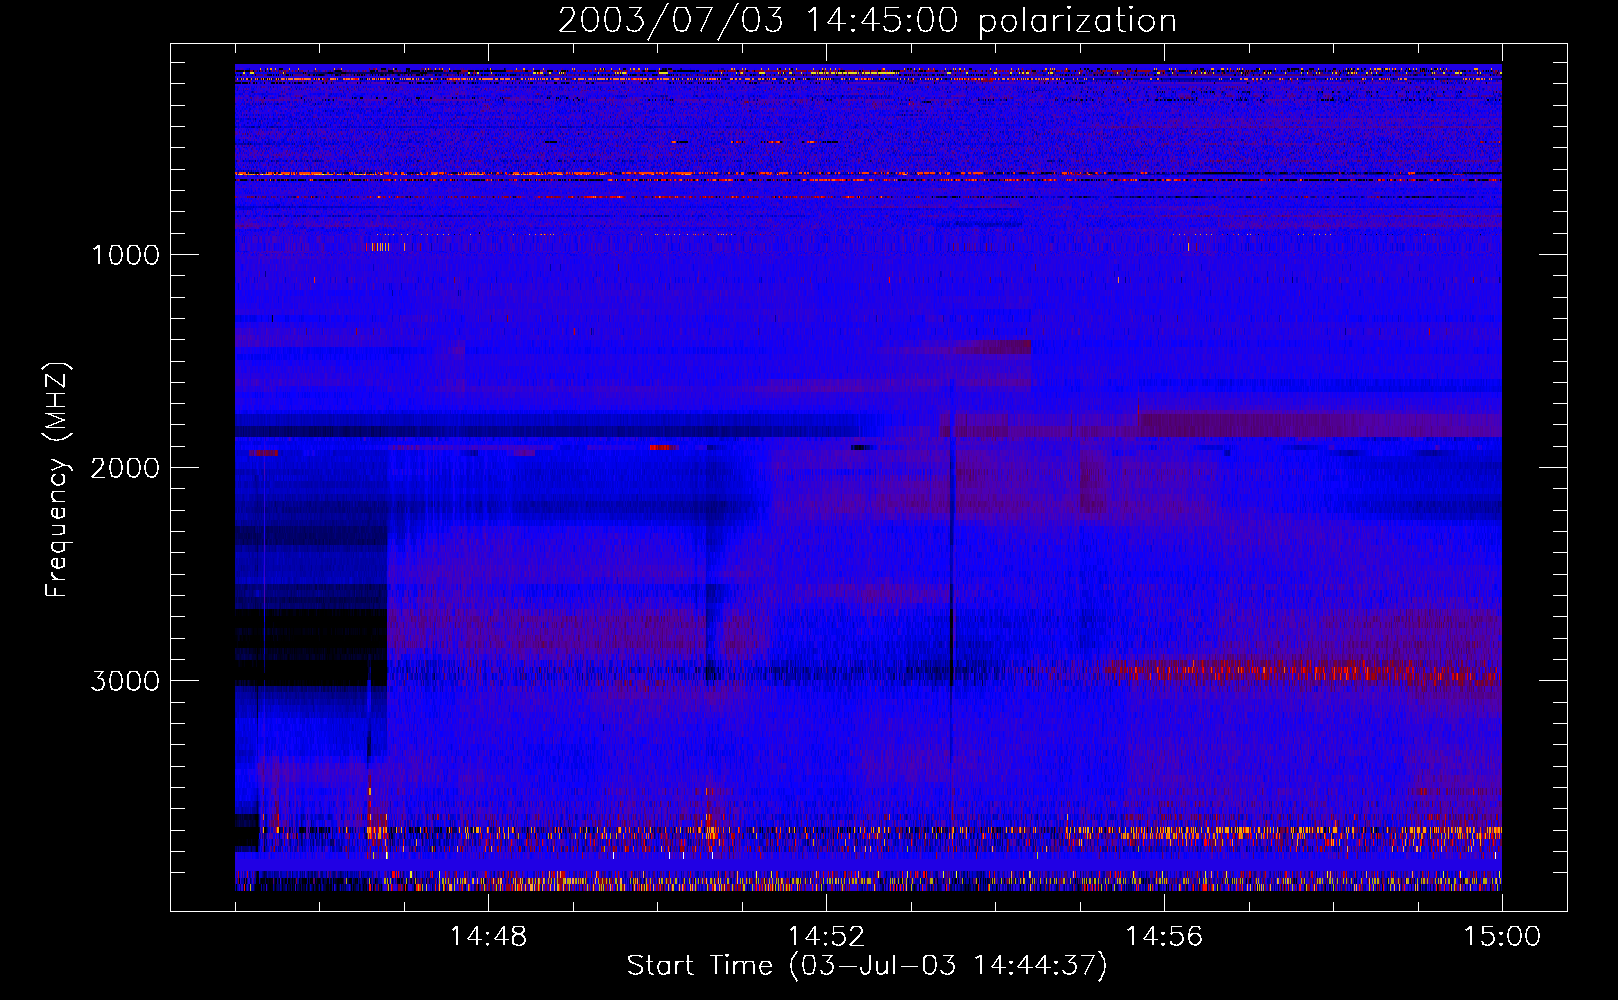Image resolution: width=1618 pixels, height=1000 pixels.
Task: Click the plot title '2003/07/03 14:45:00 polarization'
Action: pyautogui.click(x=867, y=21)
